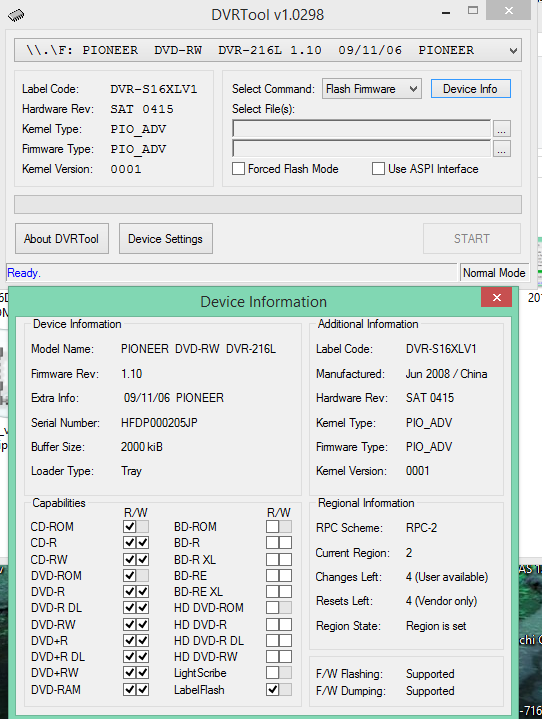Enable Forced Flash Mode checkbox
Viewport: 542px width, 719px height.
[238, 169]
